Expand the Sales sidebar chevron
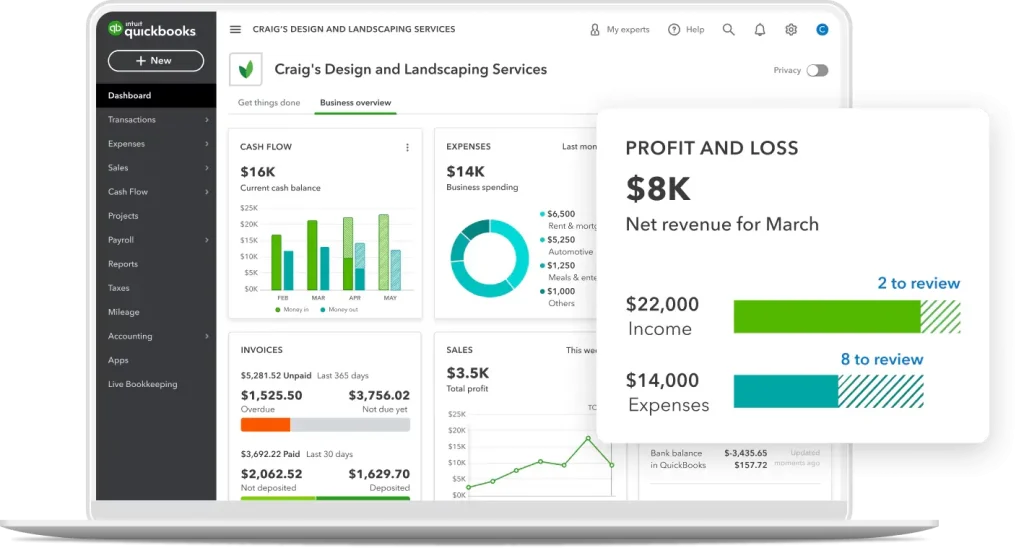The height and width of the screenshot is (548, 1024). click(x=206, y=168)
